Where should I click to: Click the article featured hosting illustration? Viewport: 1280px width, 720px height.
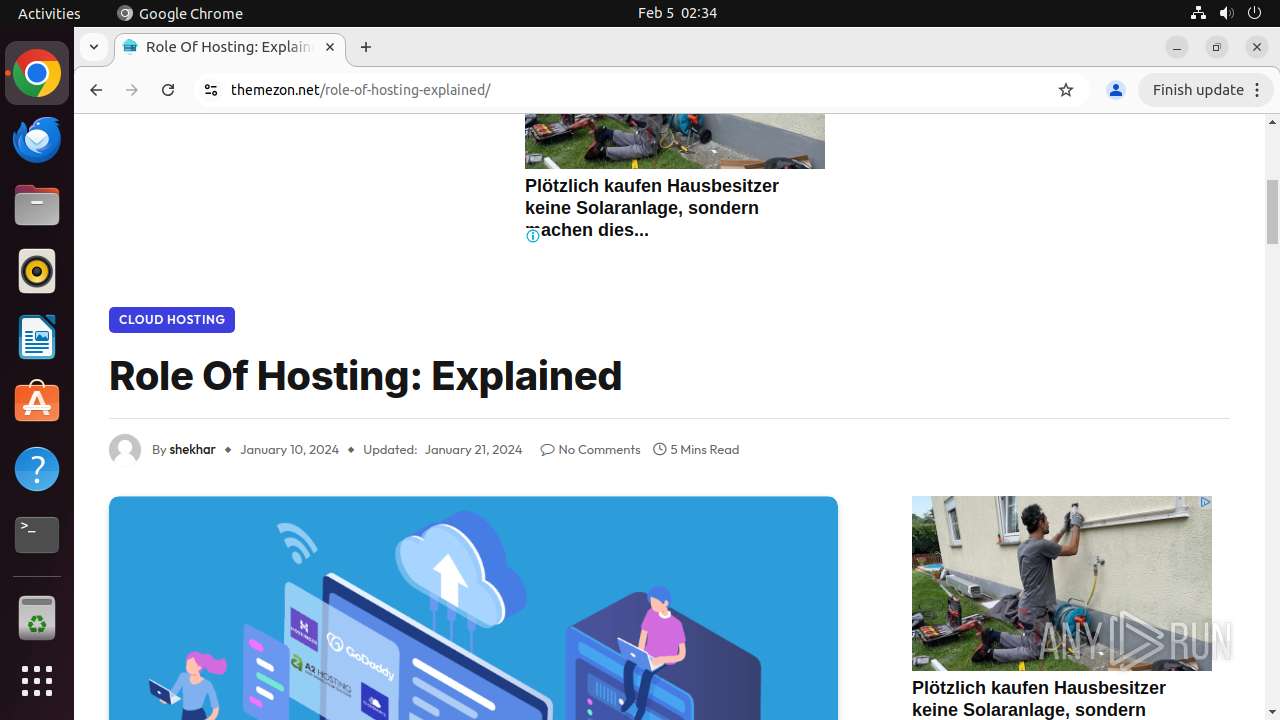pyautogui.click(x=473, y=608)
